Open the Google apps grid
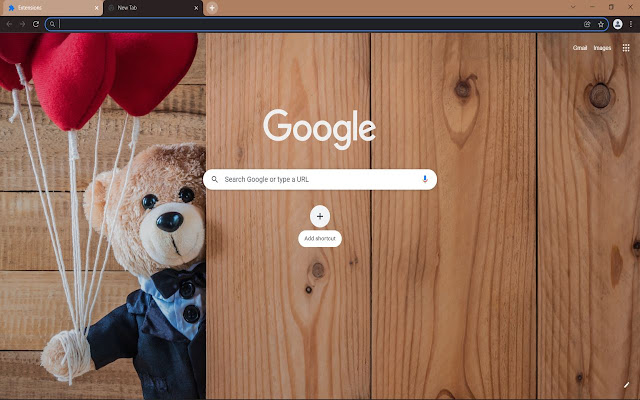The image size is (640, 400). click(626, 48)
